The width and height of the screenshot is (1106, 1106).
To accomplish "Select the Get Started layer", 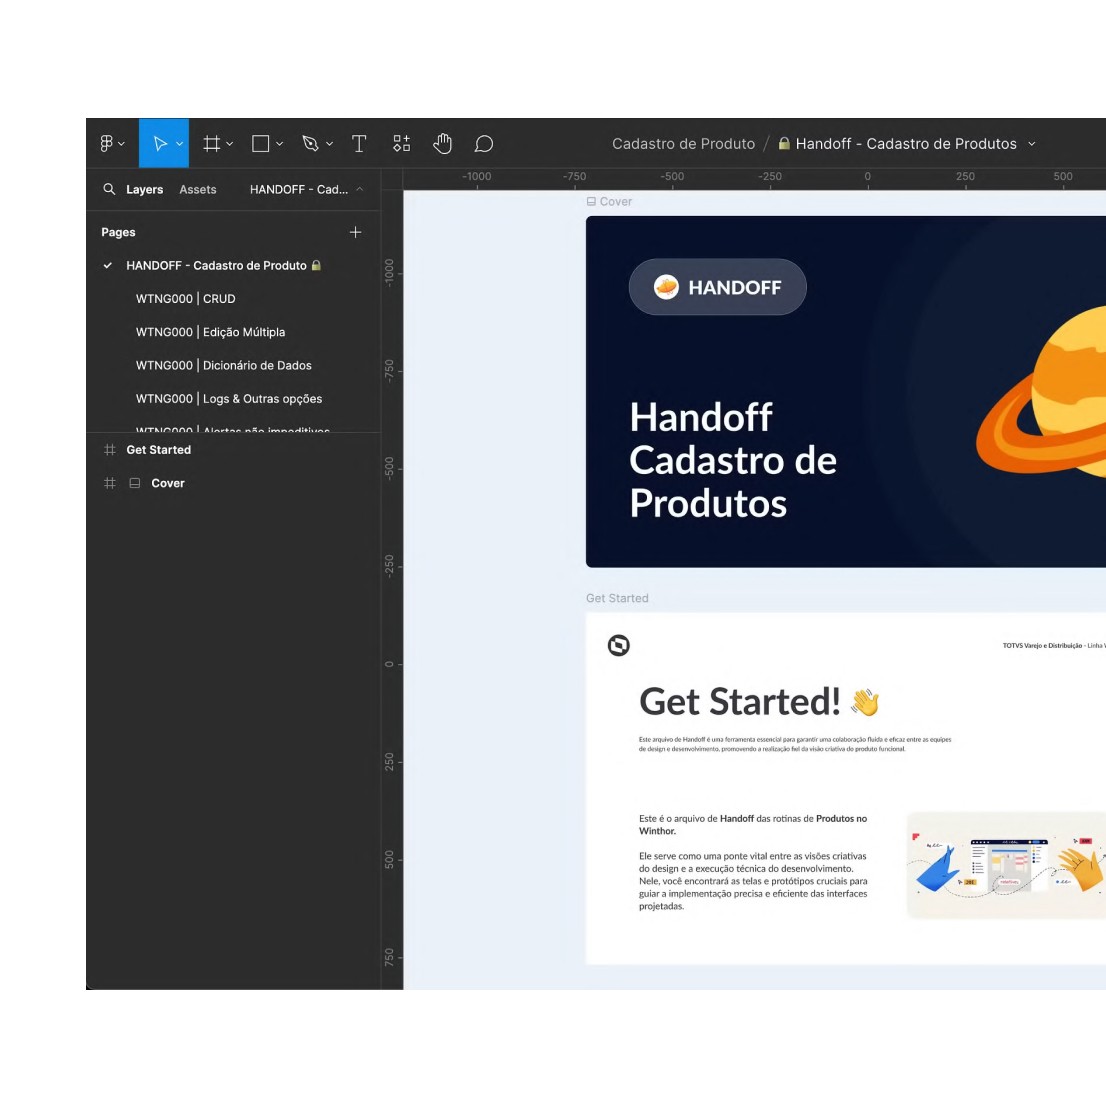I will click(159, 449).
